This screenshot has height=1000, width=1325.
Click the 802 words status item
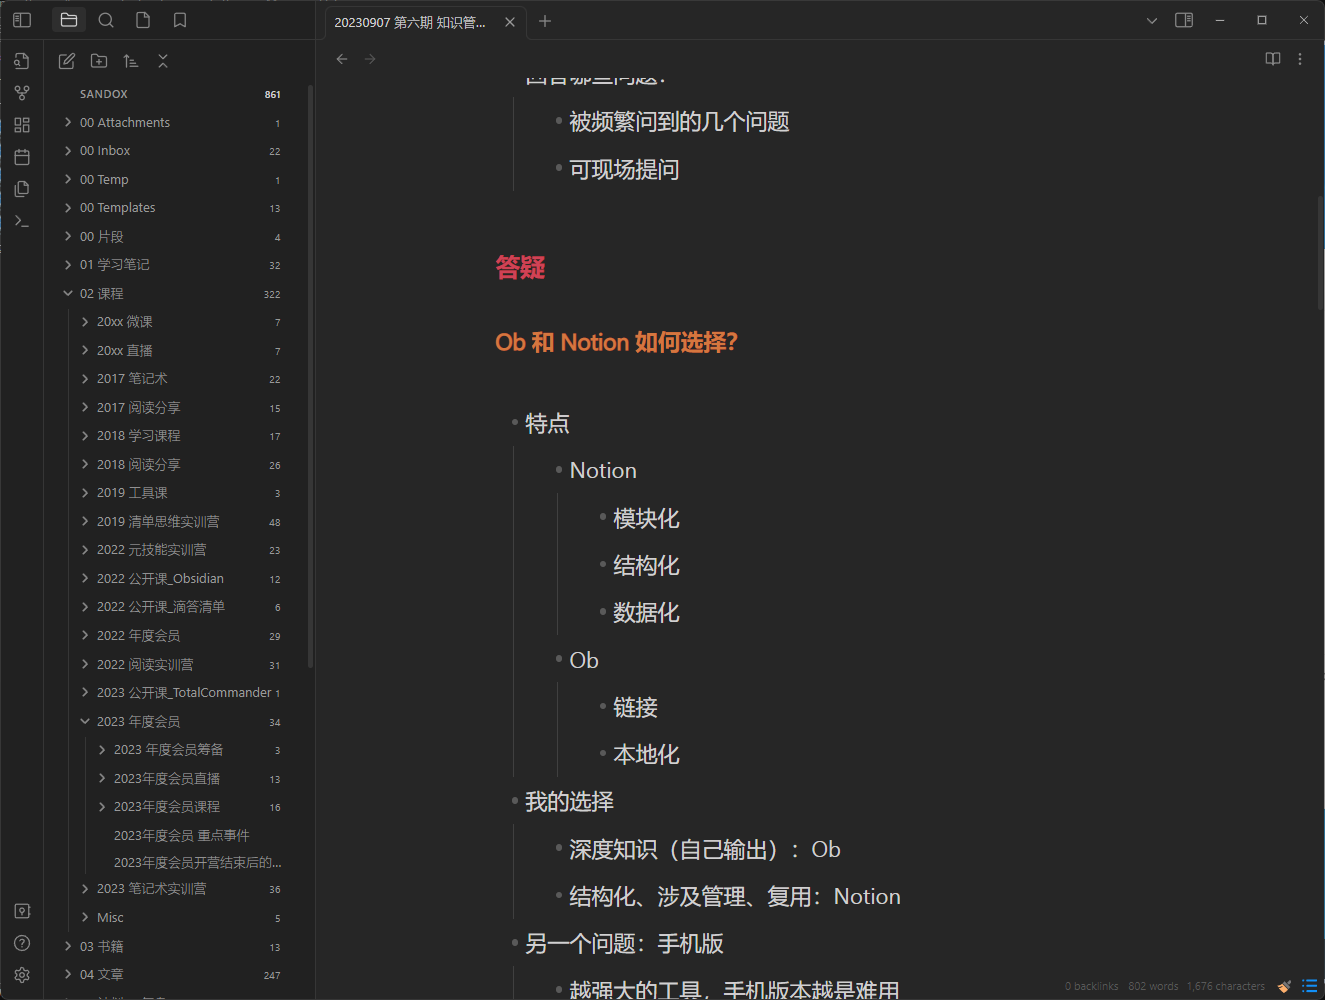point(1153,986)
